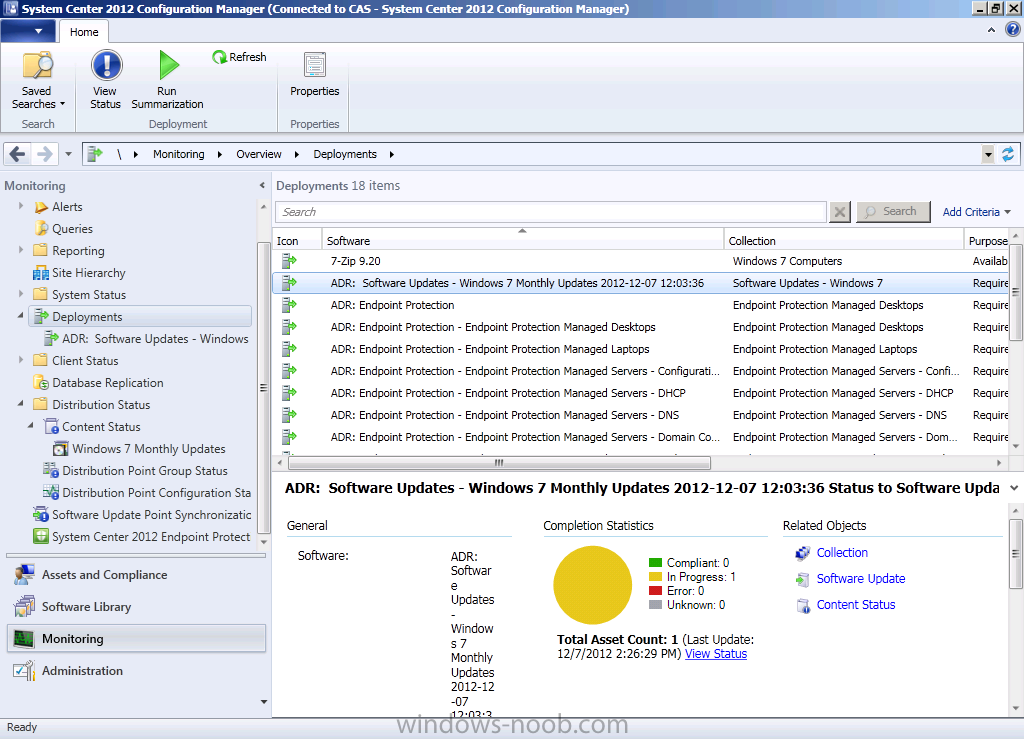Collapse the Deployments tree node

point(21,315)
